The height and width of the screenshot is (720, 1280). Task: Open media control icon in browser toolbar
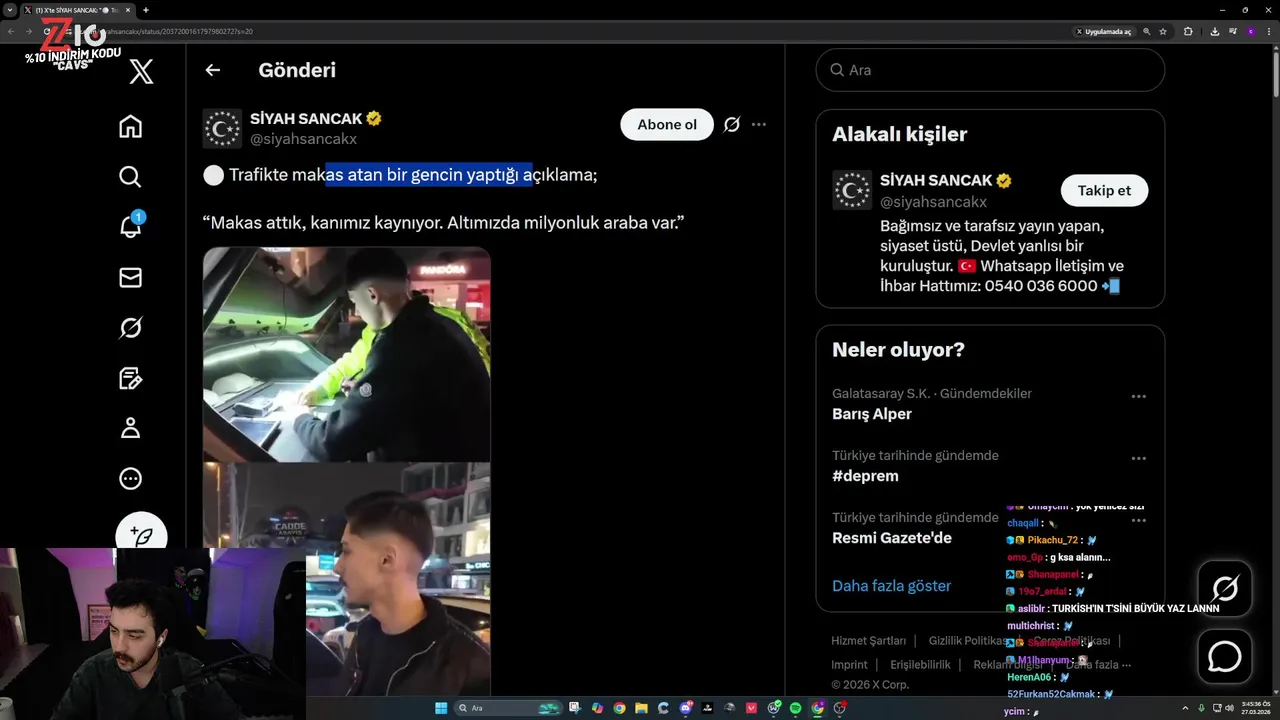point(1232,32)
